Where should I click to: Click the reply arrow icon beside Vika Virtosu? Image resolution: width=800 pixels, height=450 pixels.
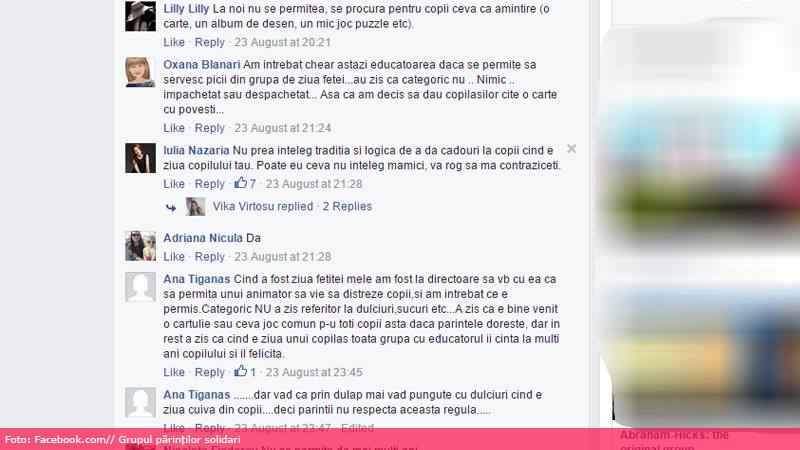coord(171,208)
